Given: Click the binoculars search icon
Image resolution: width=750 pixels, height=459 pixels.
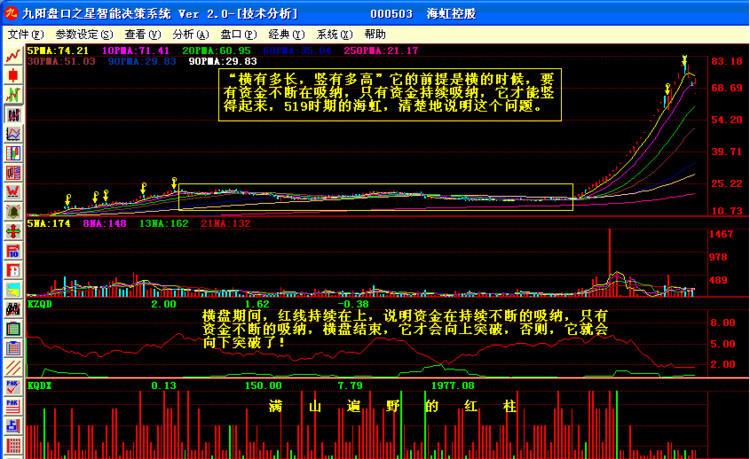Looking at the screenshot, I should click(x=13, y=309).
